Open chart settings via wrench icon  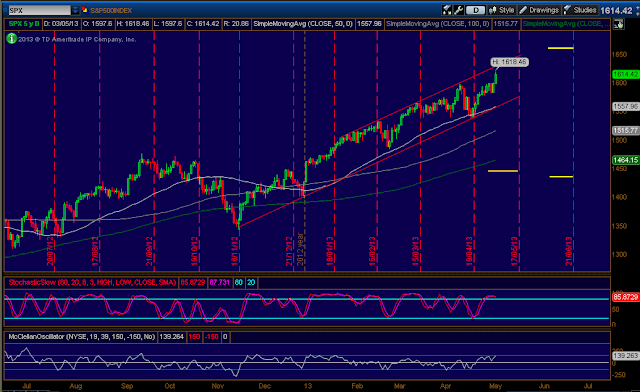(x=458, y=10)
